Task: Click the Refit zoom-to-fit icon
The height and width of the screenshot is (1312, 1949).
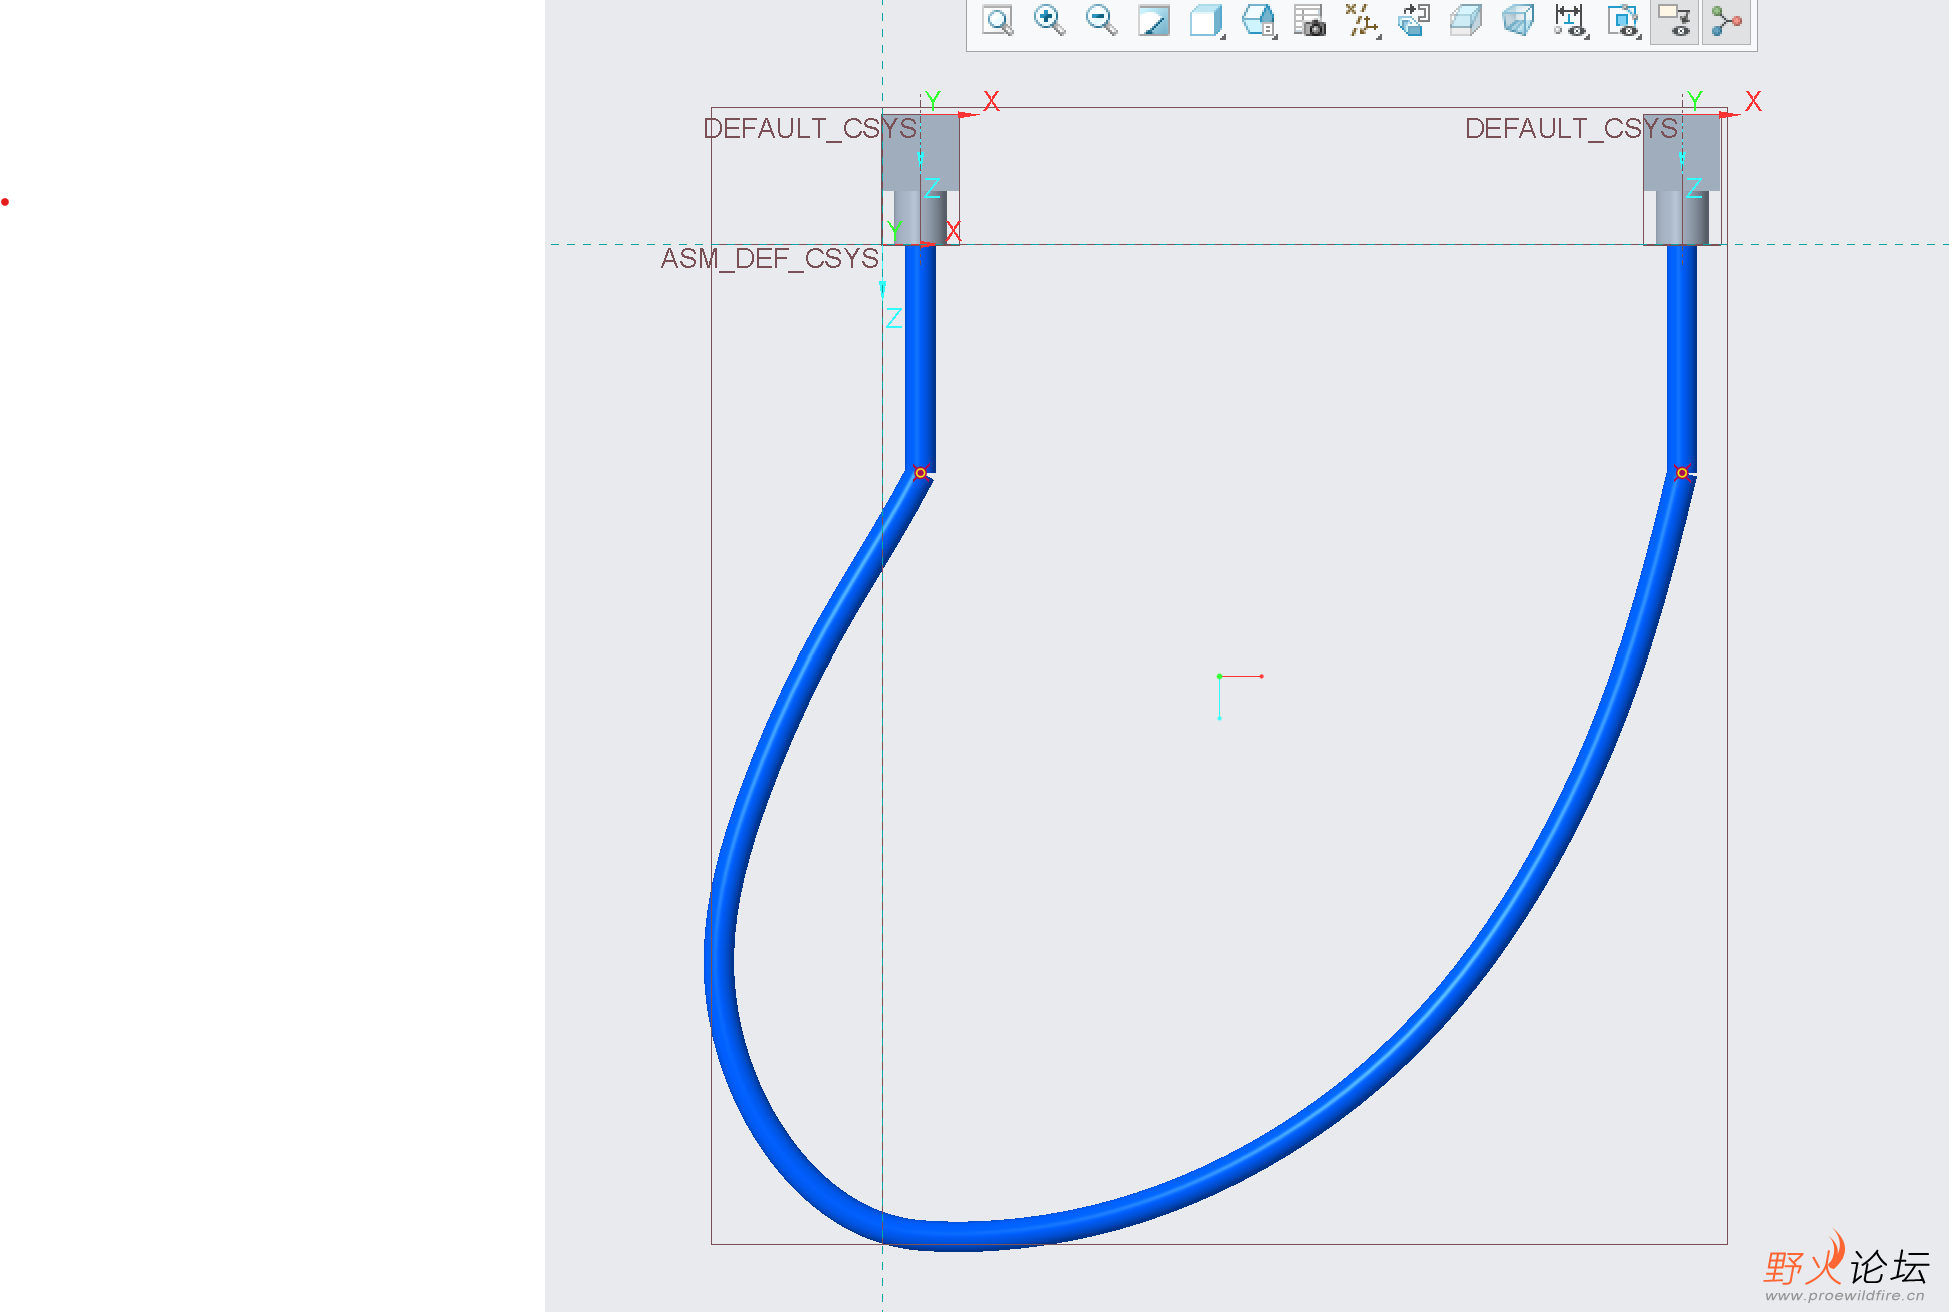Action: 998,21
